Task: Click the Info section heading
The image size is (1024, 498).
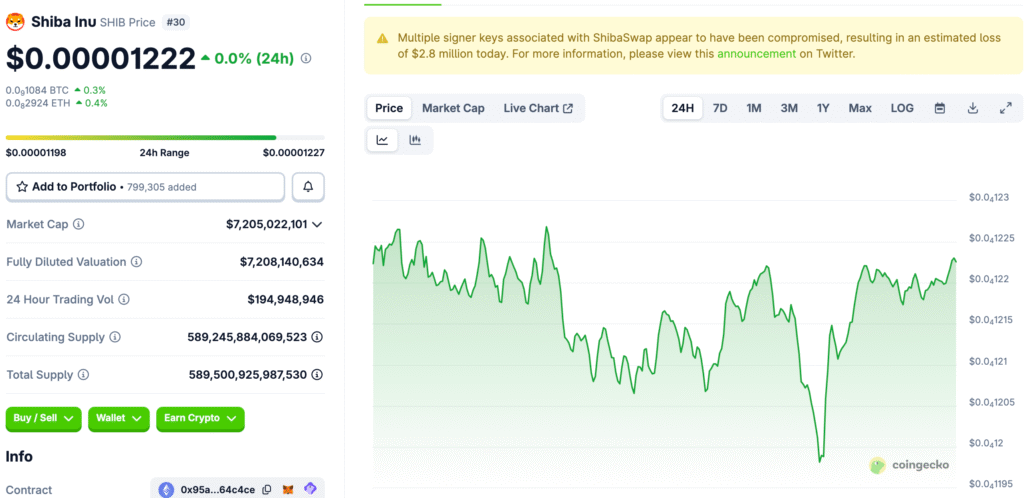Action: (19, 456)
